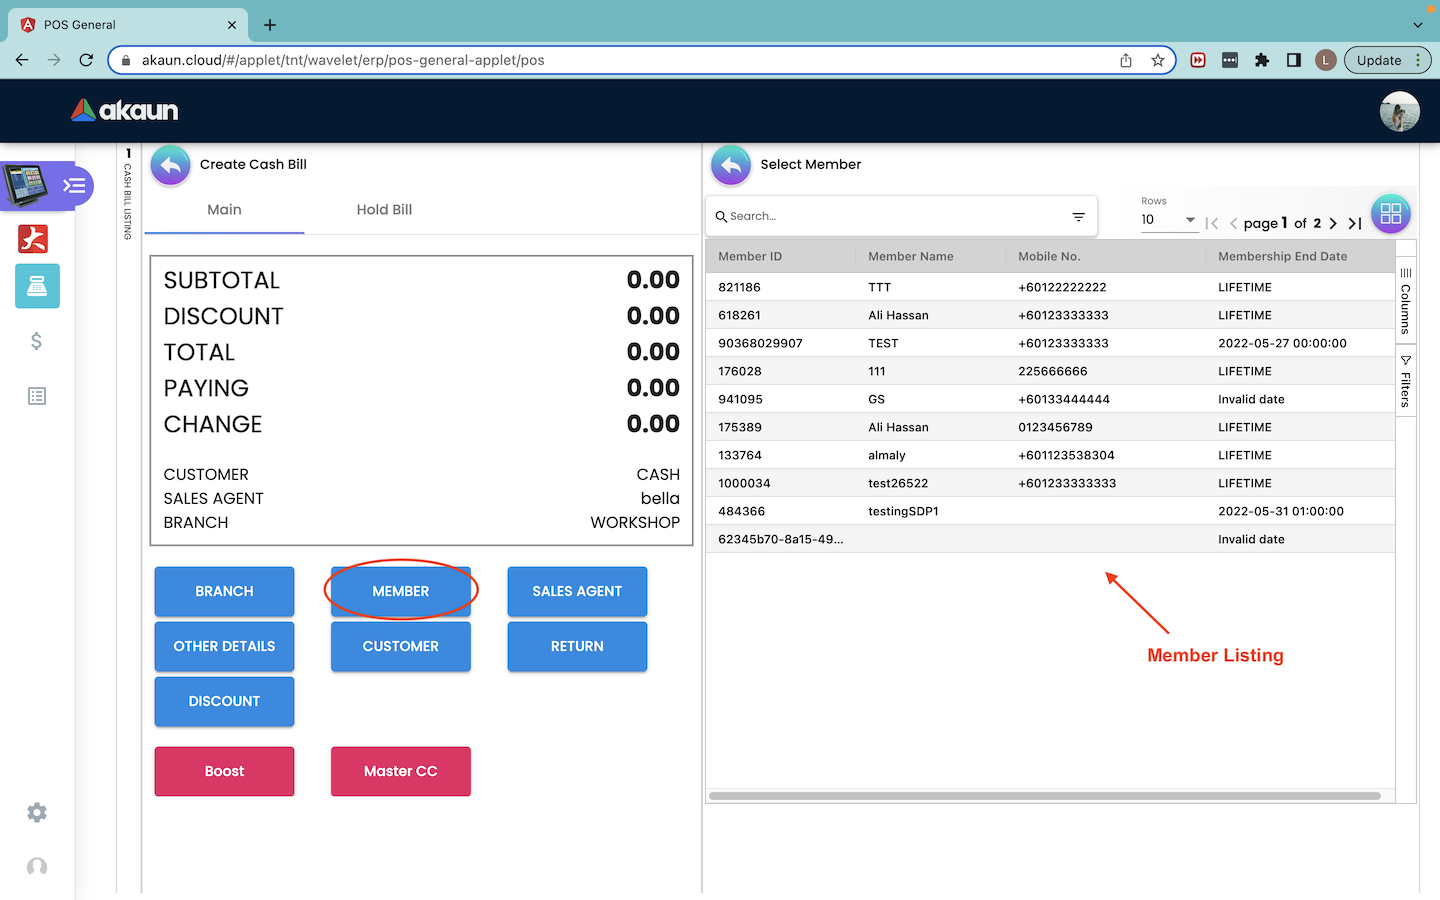Expand the Columns side panel

[1405, 301]
